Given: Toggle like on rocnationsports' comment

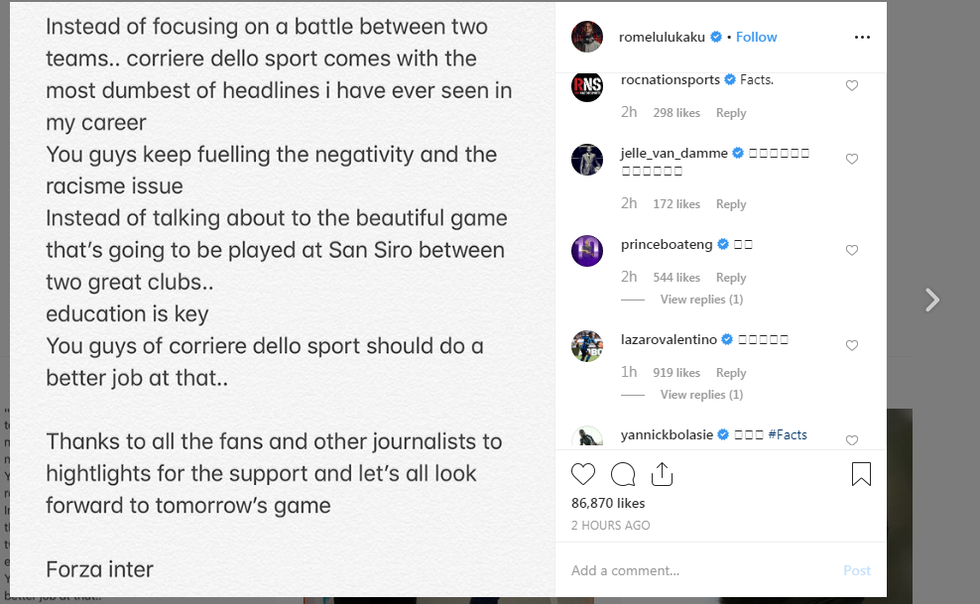Looking at the screenshot, I should click(x=851, y=85).
